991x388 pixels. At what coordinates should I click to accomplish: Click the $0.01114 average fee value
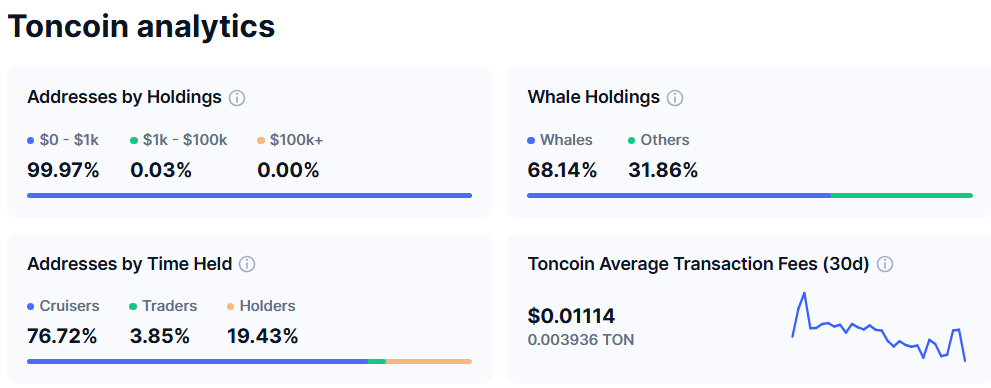(571, 316)
